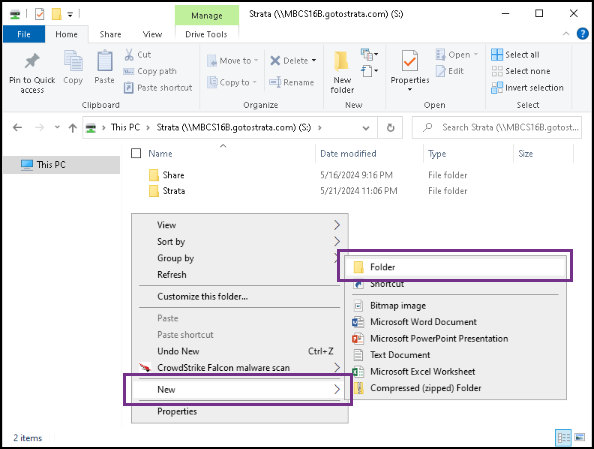Click the Refresh address bar icon
This screenshot has height=449, width=594.
tap(390, 128)
